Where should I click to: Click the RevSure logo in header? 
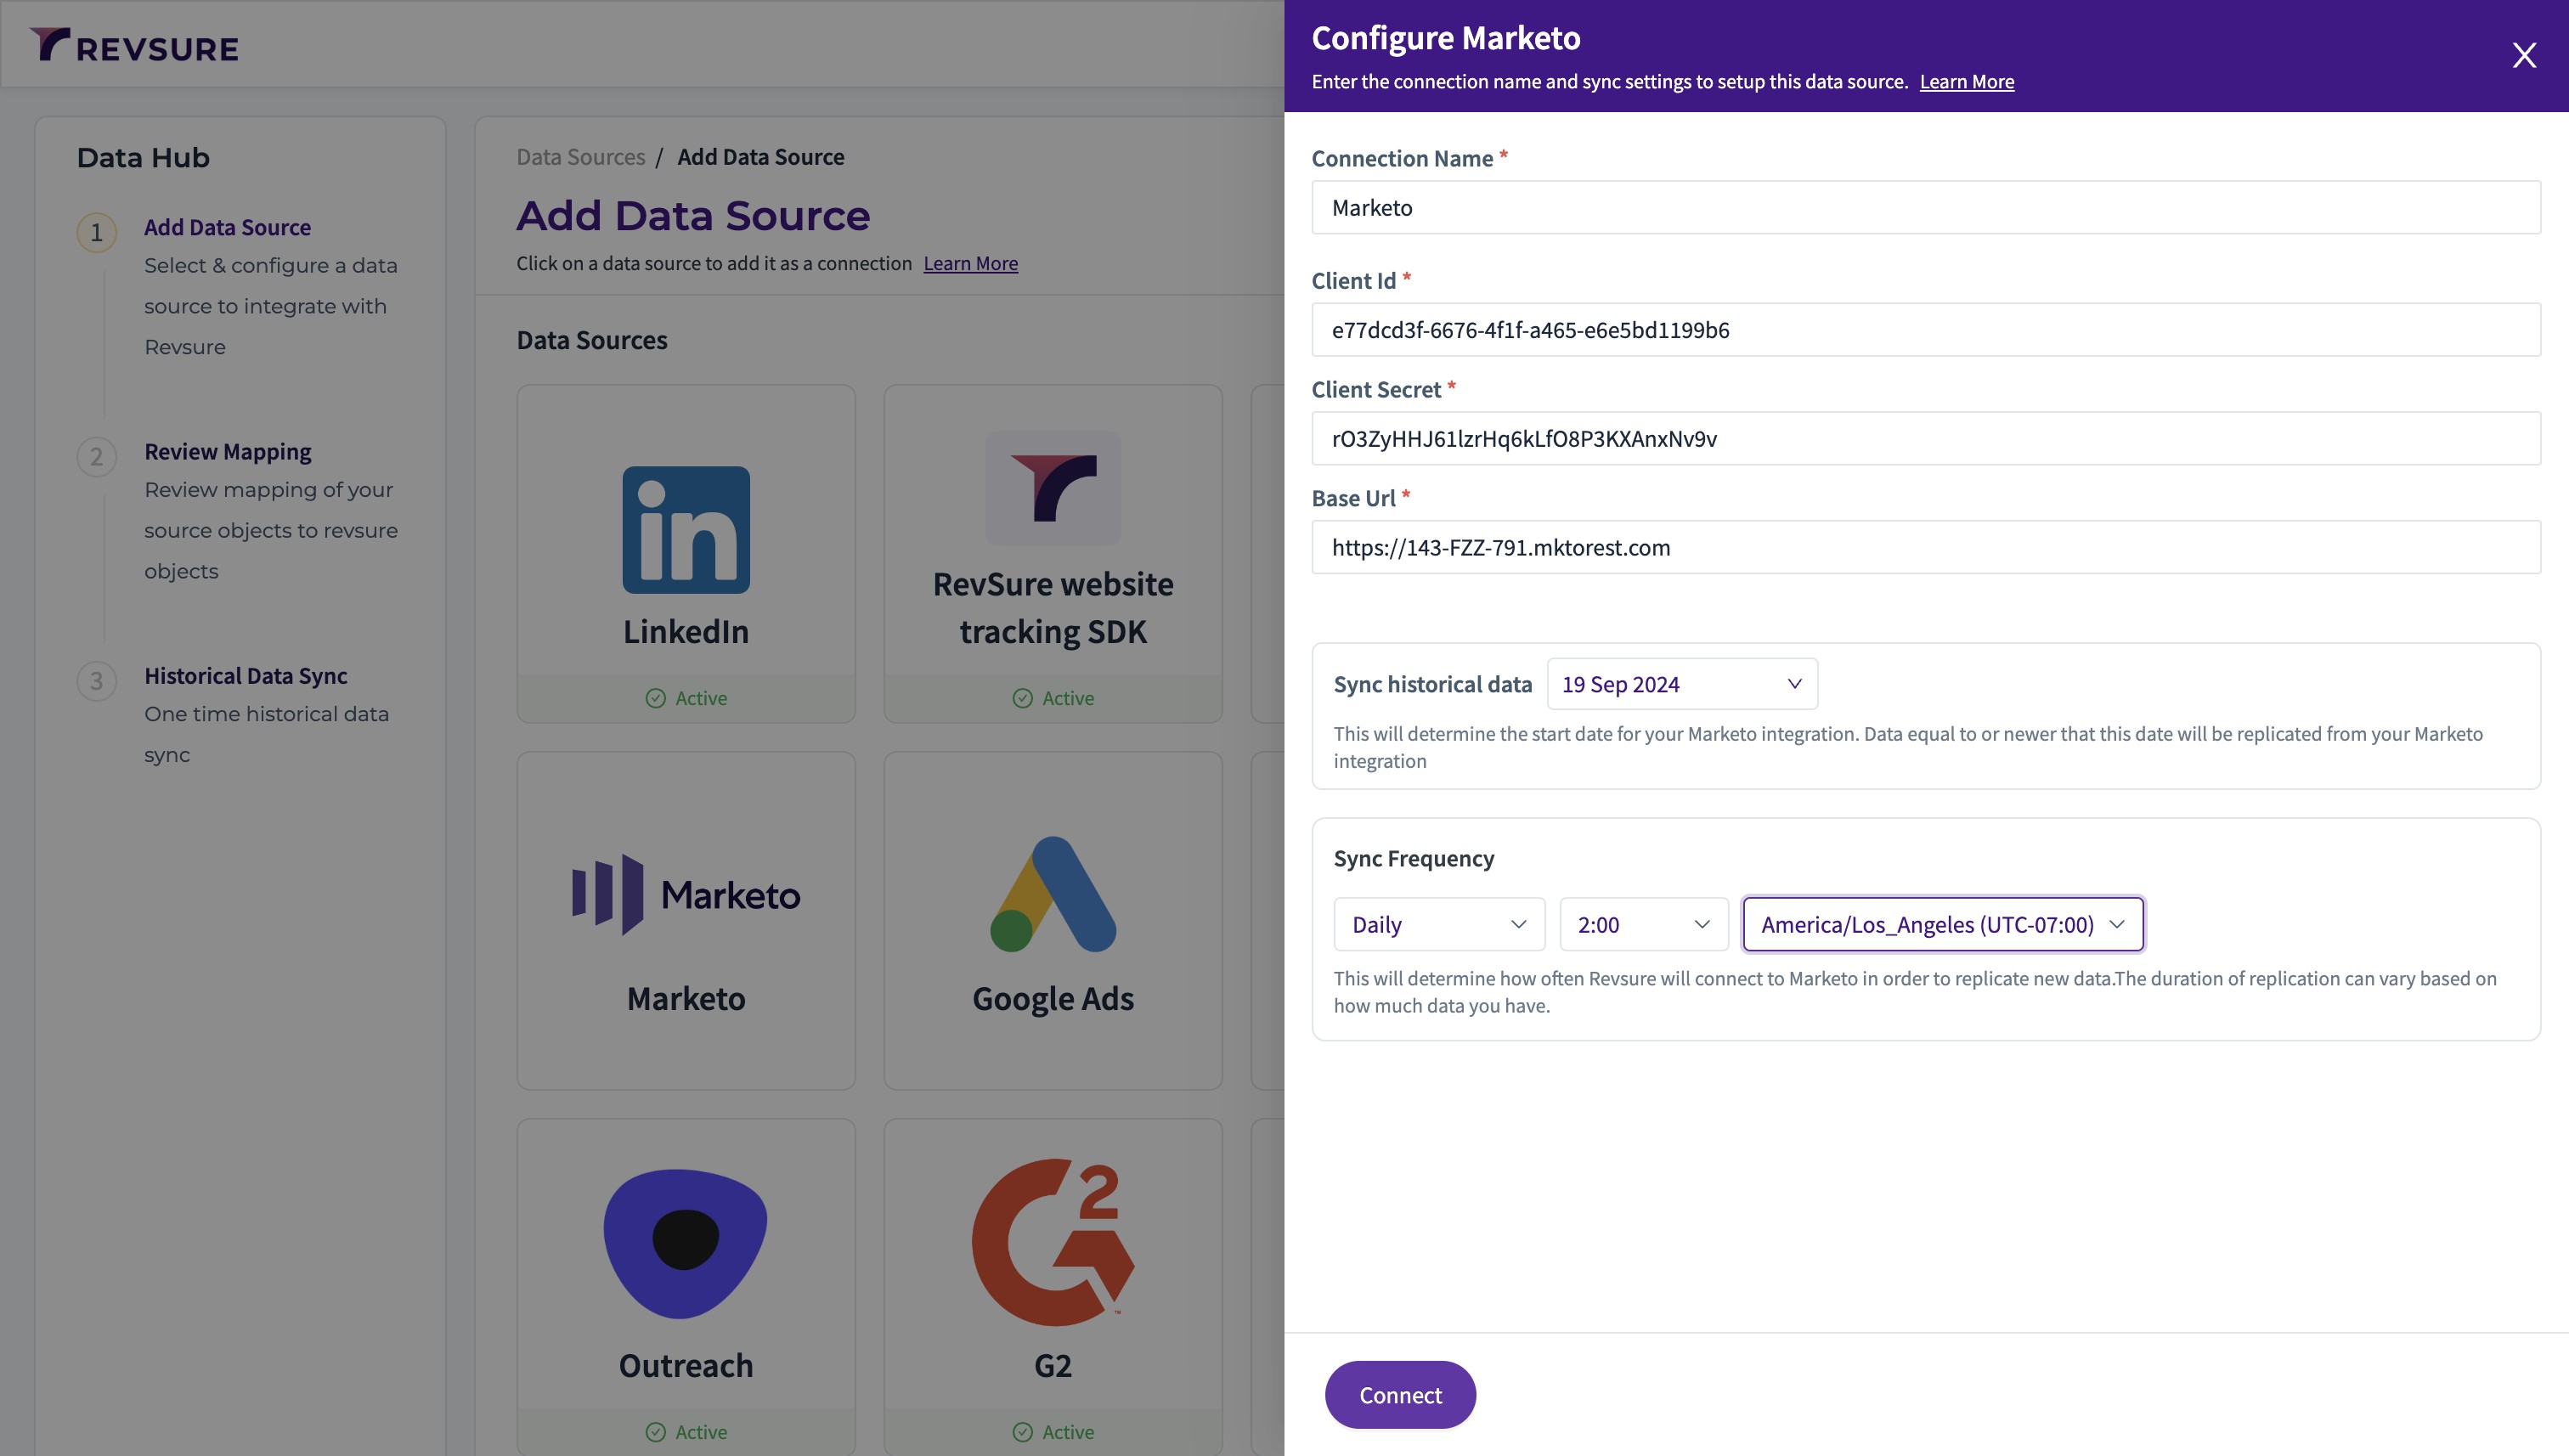click(x=135, y=46)
